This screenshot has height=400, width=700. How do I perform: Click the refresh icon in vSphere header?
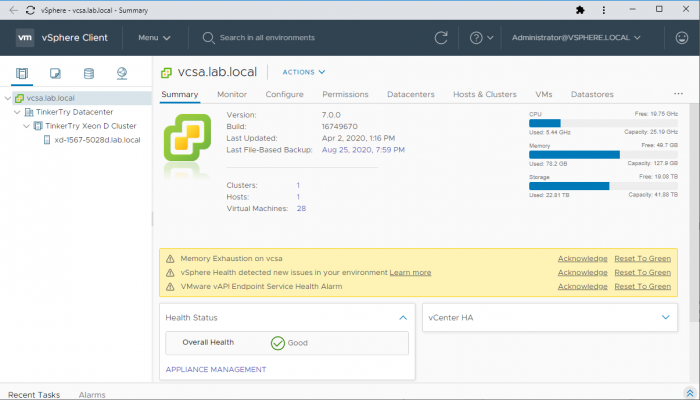click(x=441, y=38)
